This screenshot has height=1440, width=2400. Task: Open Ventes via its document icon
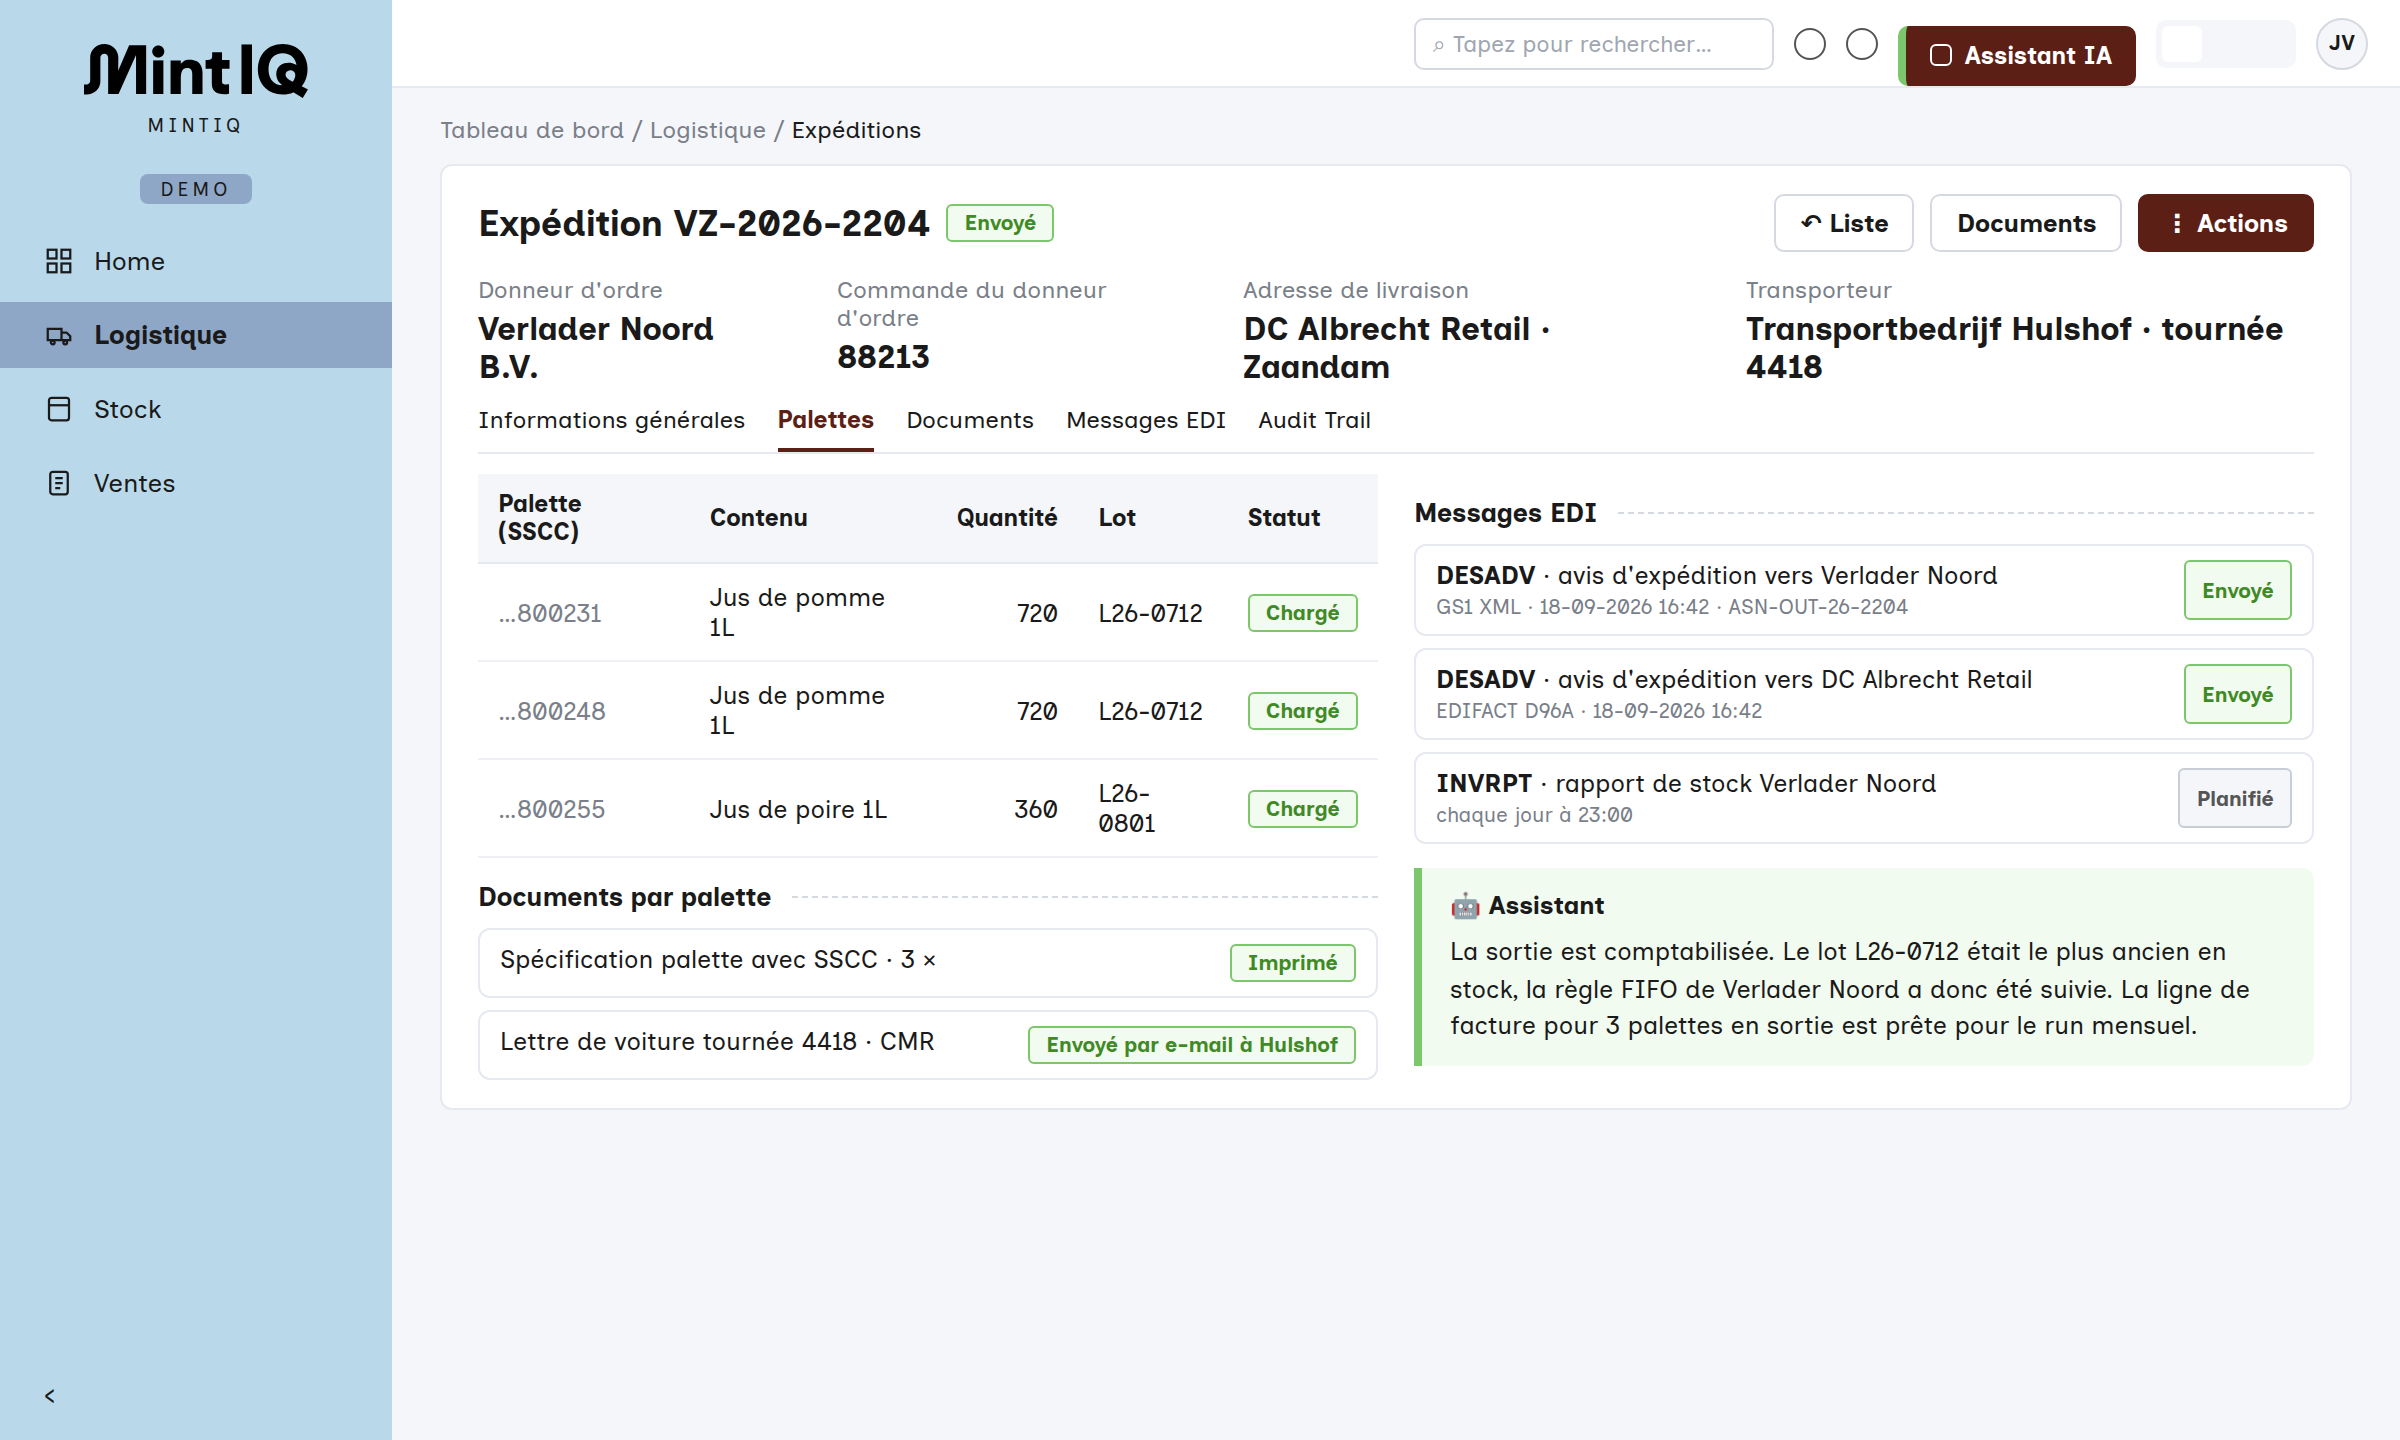59,483
